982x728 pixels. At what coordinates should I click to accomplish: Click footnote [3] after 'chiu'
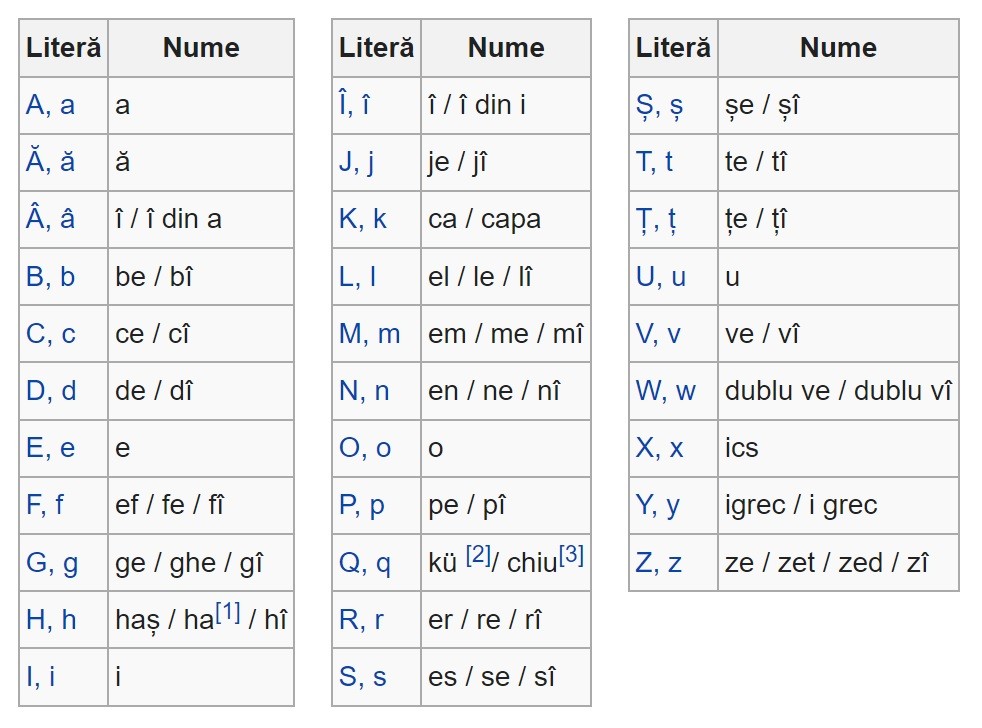tap(571, 555)
